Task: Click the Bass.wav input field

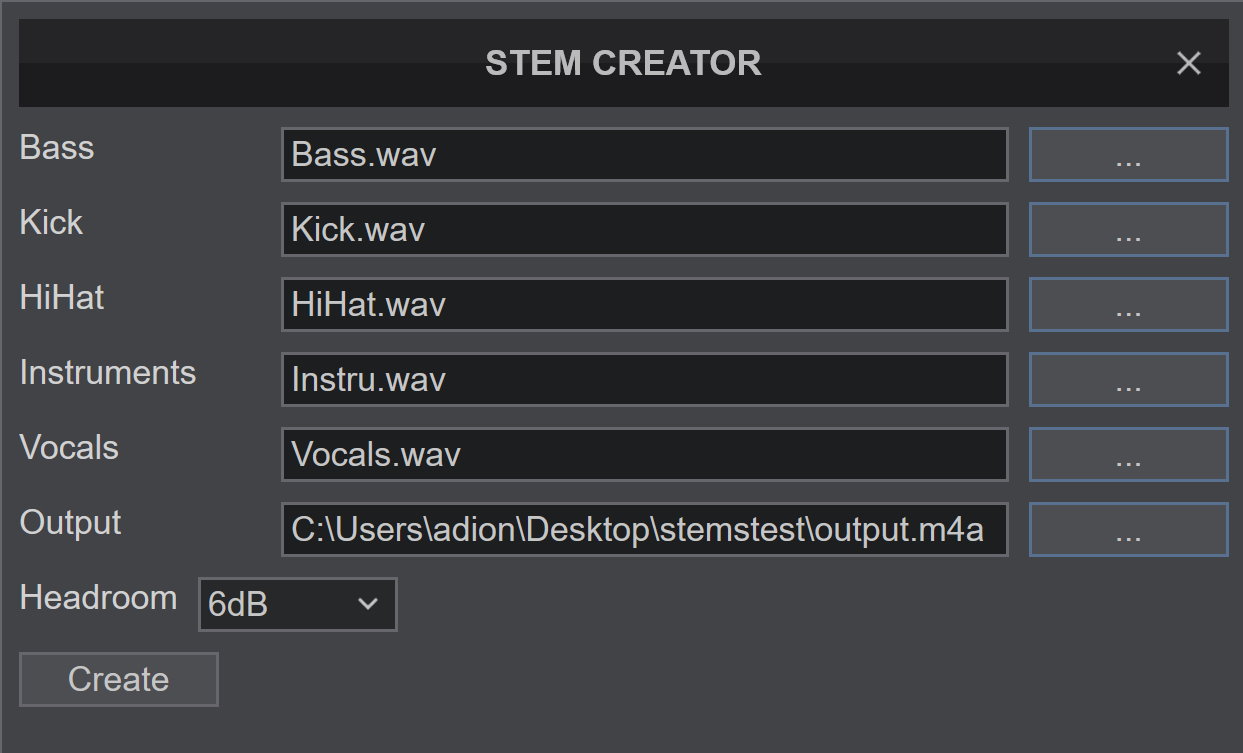Action: 644,155
